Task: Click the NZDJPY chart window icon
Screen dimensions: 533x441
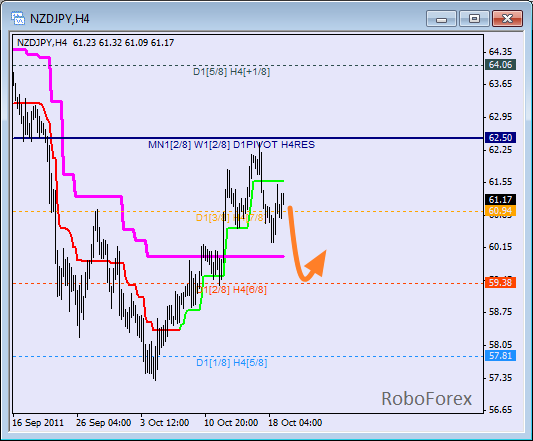Action: (x=17, y=18)
